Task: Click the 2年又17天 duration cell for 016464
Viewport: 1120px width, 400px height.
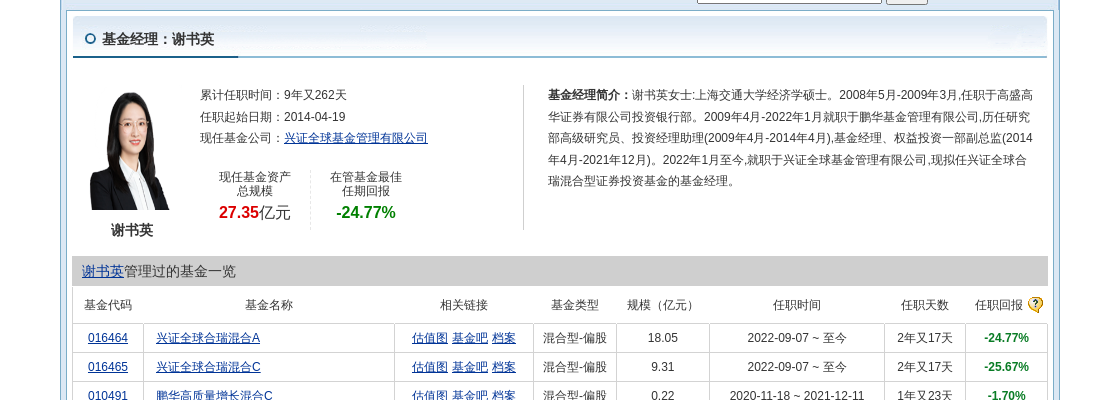Action: [x=924, y=338]
